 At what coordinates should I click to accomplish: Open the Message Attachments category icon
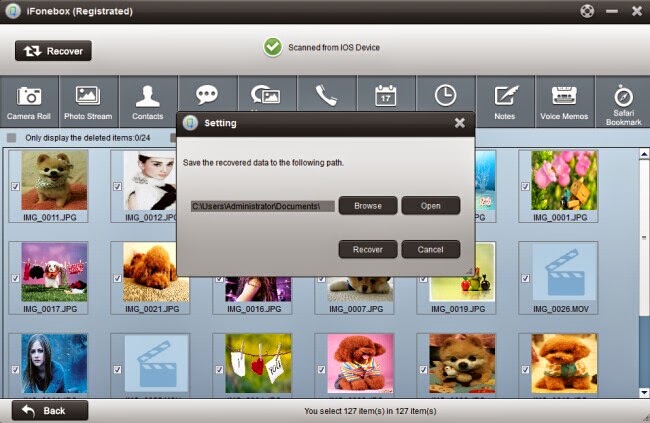(x=266, y=95)
